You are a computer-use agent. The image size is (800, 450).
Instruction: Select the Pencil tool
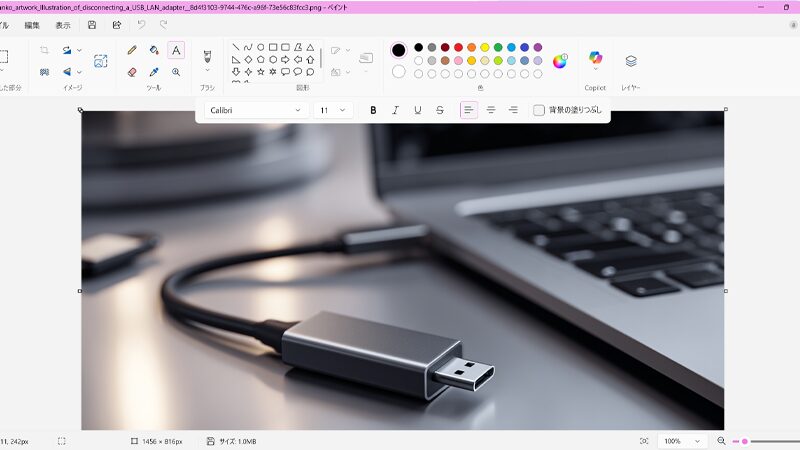132,50
